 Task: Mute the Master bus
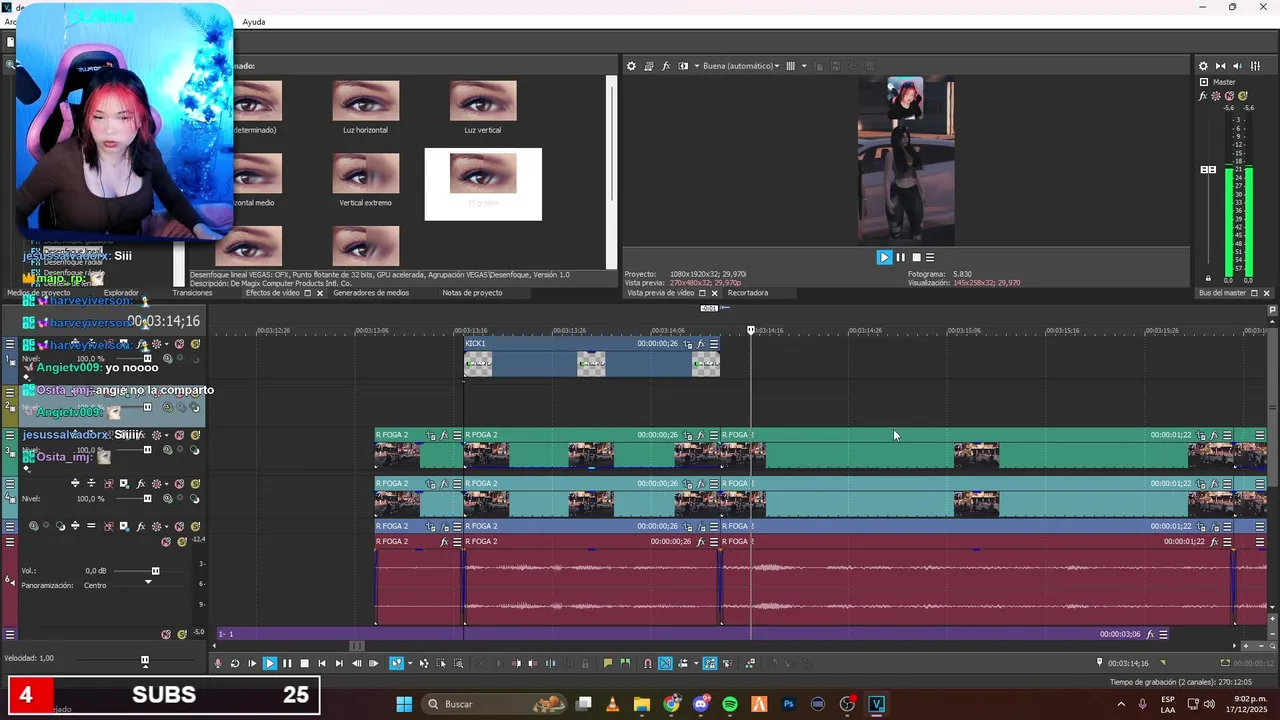coord(1229,96)
